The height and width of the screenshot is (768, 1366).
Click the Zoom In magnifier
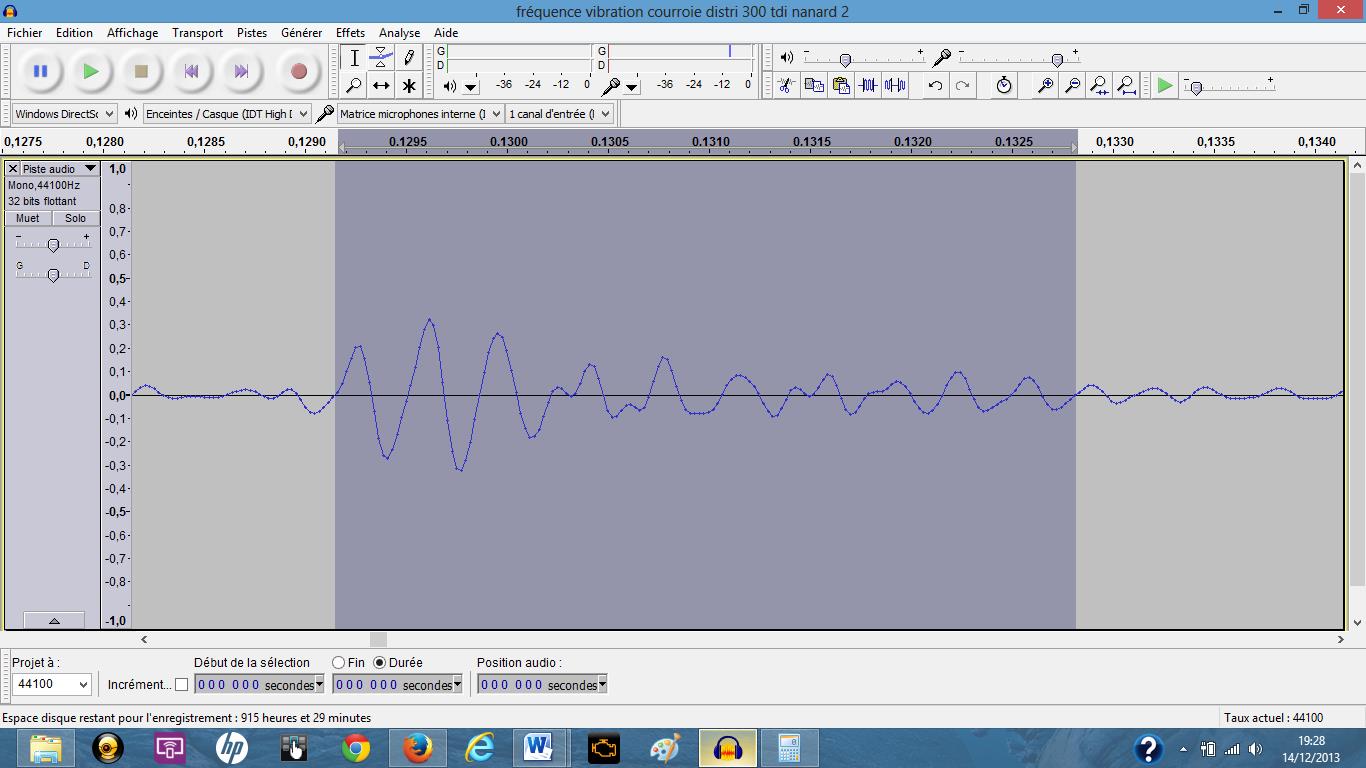point(1045,86)
